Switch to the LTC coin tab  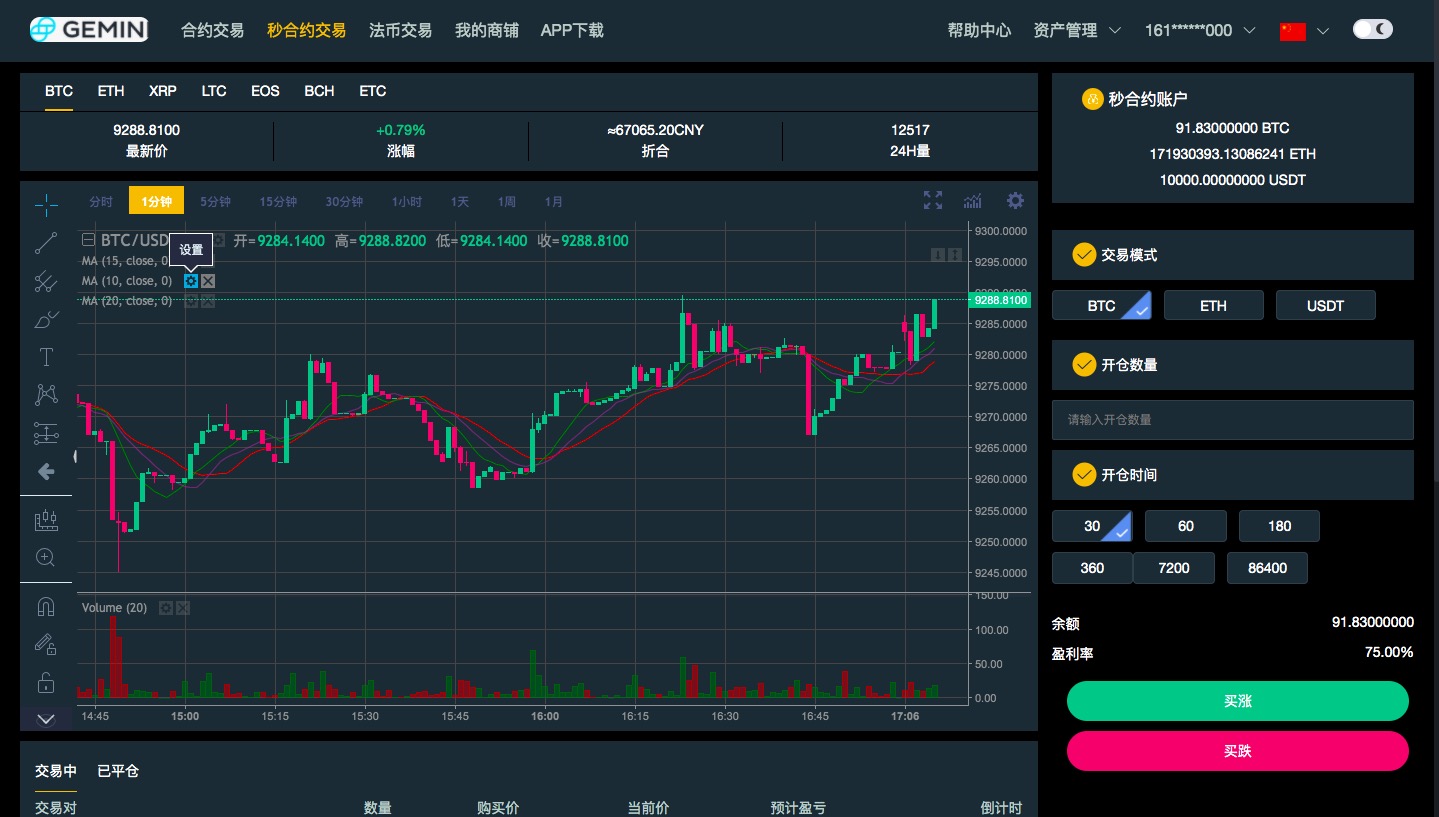(214, 91)
